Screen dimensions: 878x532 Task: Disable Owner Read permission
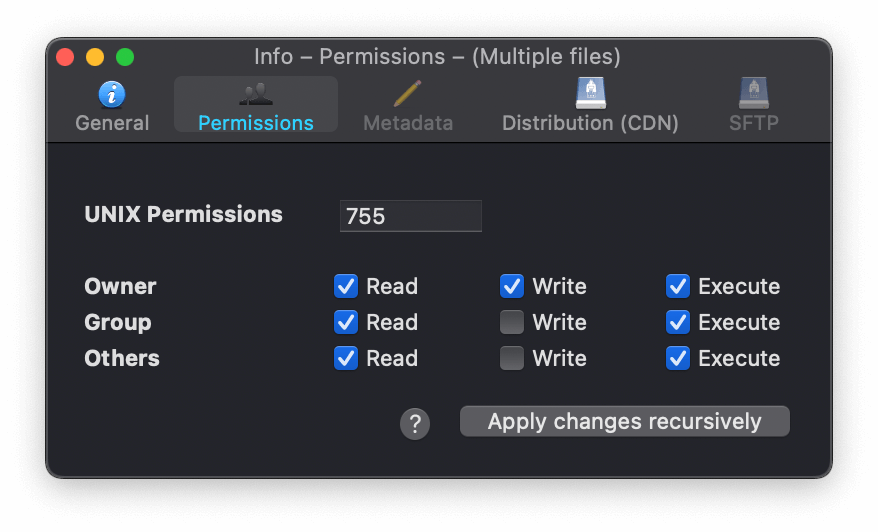[x=346, y=287]
